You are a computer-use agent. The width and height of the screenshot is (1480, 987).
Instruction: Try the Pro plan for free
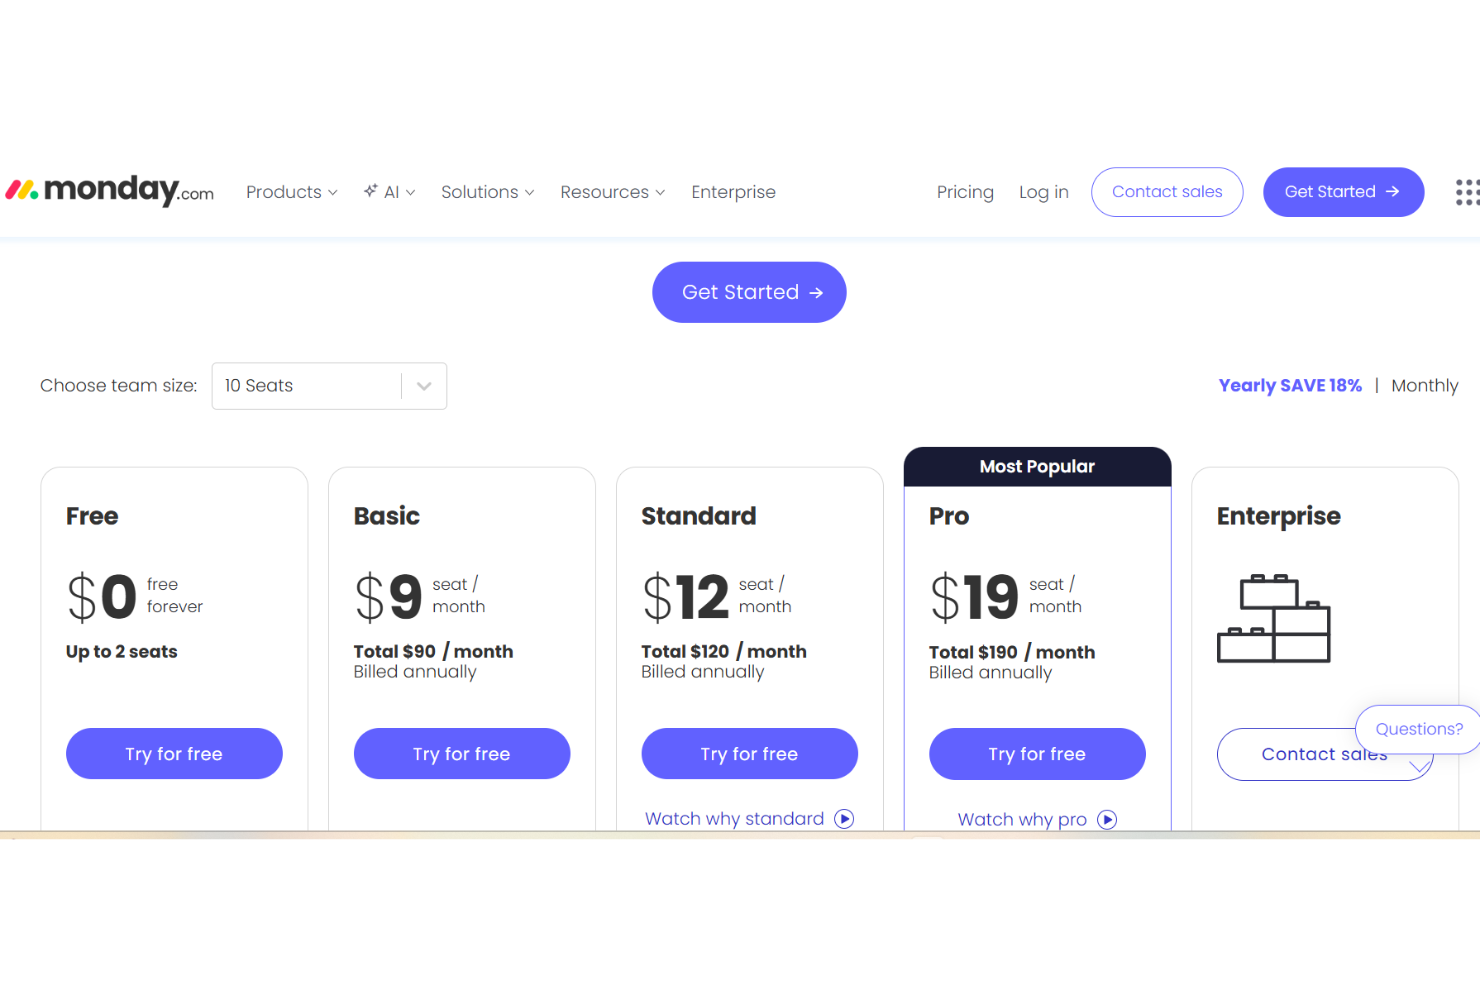click(1037, 754)
